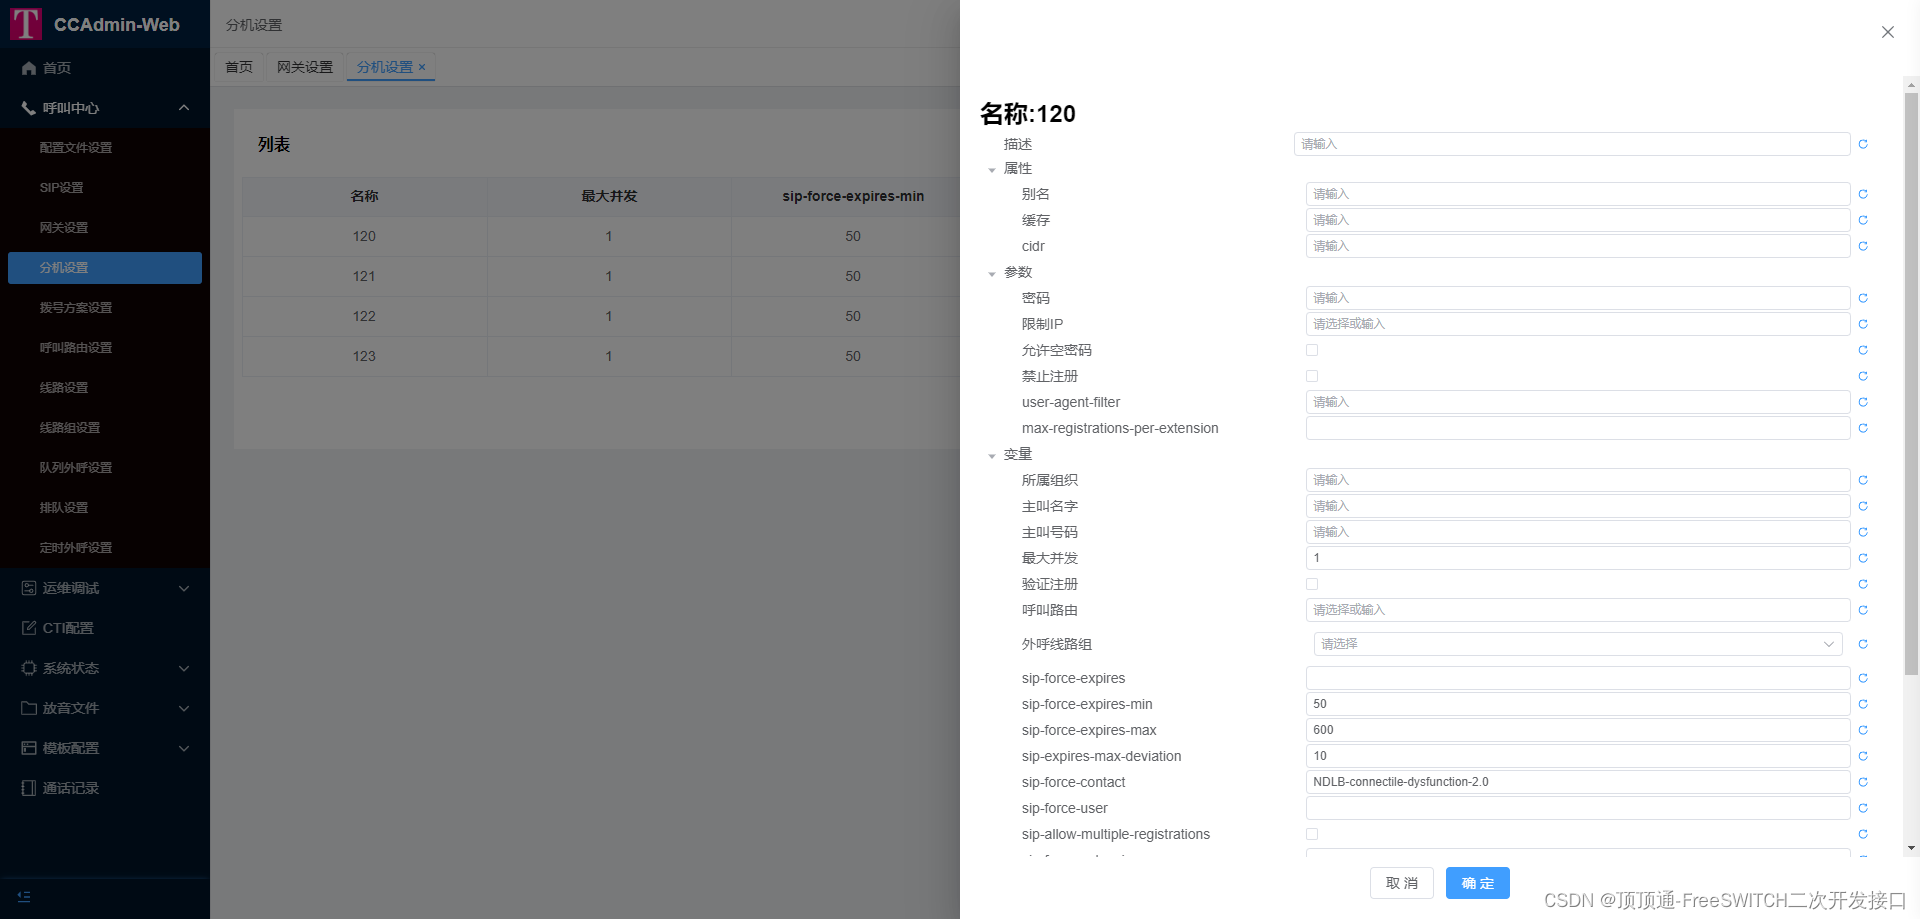
Task: Expand the 系统状态 sidebar menu
Action: point(105,668)
